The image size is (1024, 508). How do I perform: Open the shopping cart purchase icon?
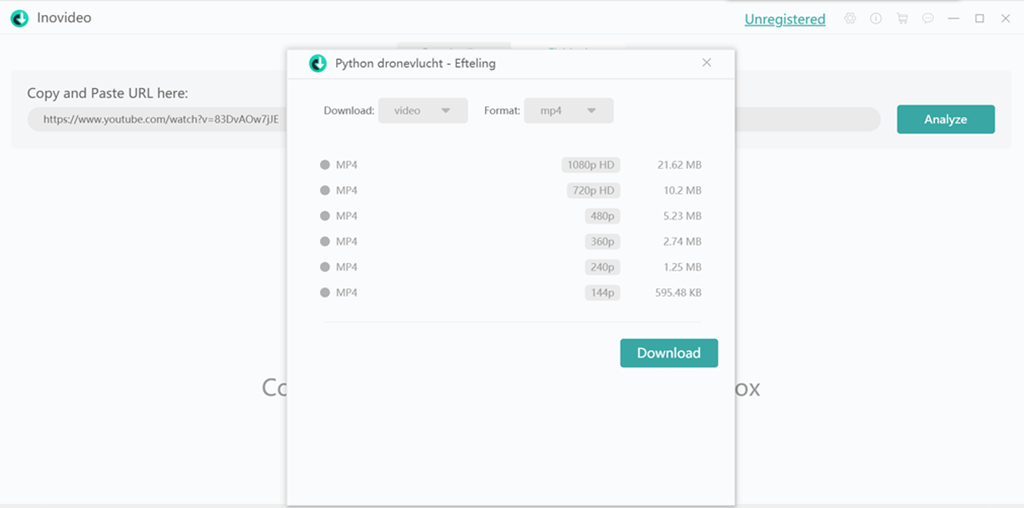902,19
